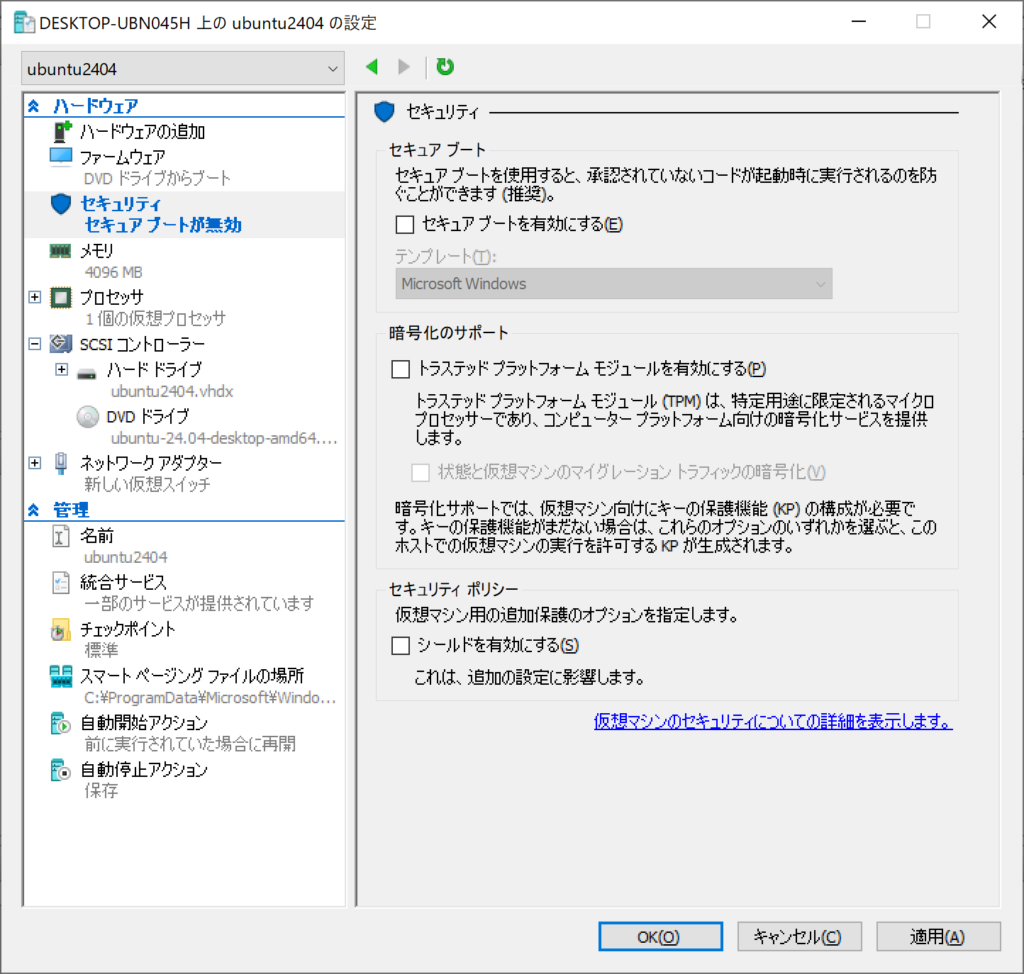Expand the Network Adapter (ネットワーク アダプター) node

pyautogui.click(x=35, y=463)
